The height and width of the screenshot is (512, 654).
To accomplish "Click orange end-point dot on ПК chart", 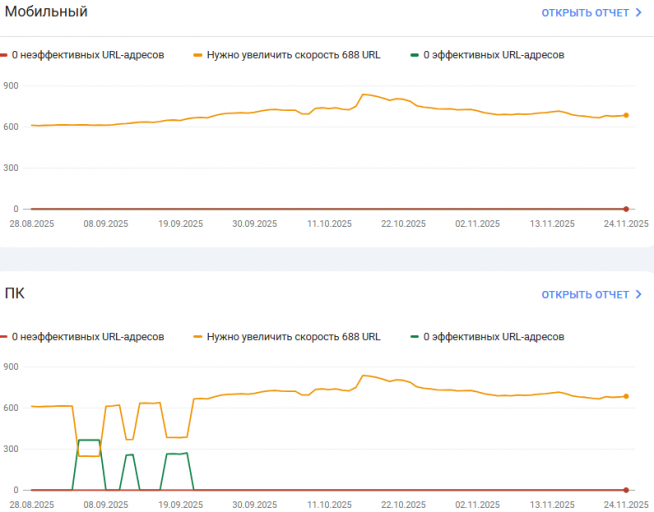I will click(626, 397).
